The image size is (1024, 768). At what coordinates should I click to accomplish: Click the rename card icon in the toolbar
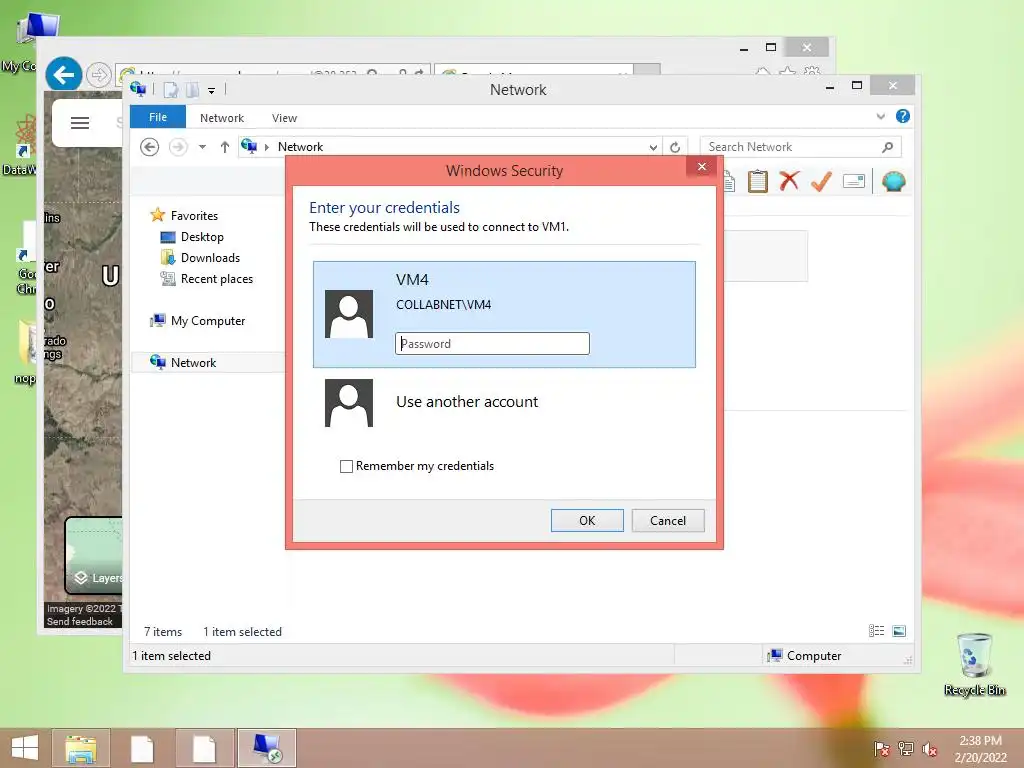tap(854, 181)
